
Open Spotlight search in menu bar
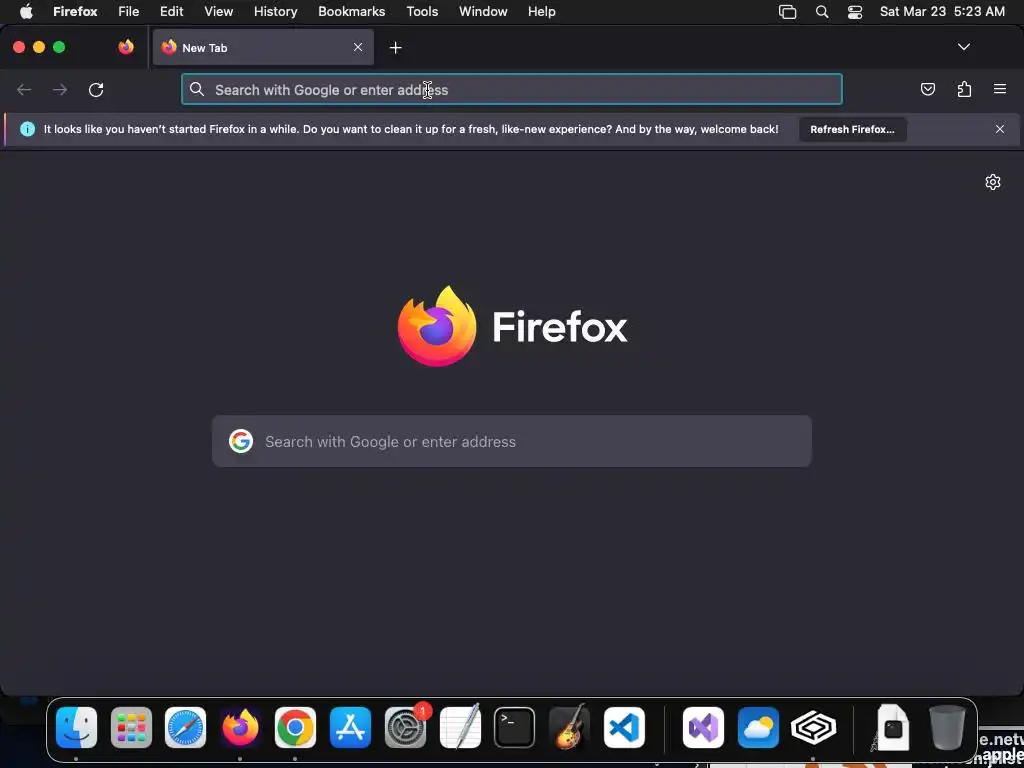click(x=822, y=12)
